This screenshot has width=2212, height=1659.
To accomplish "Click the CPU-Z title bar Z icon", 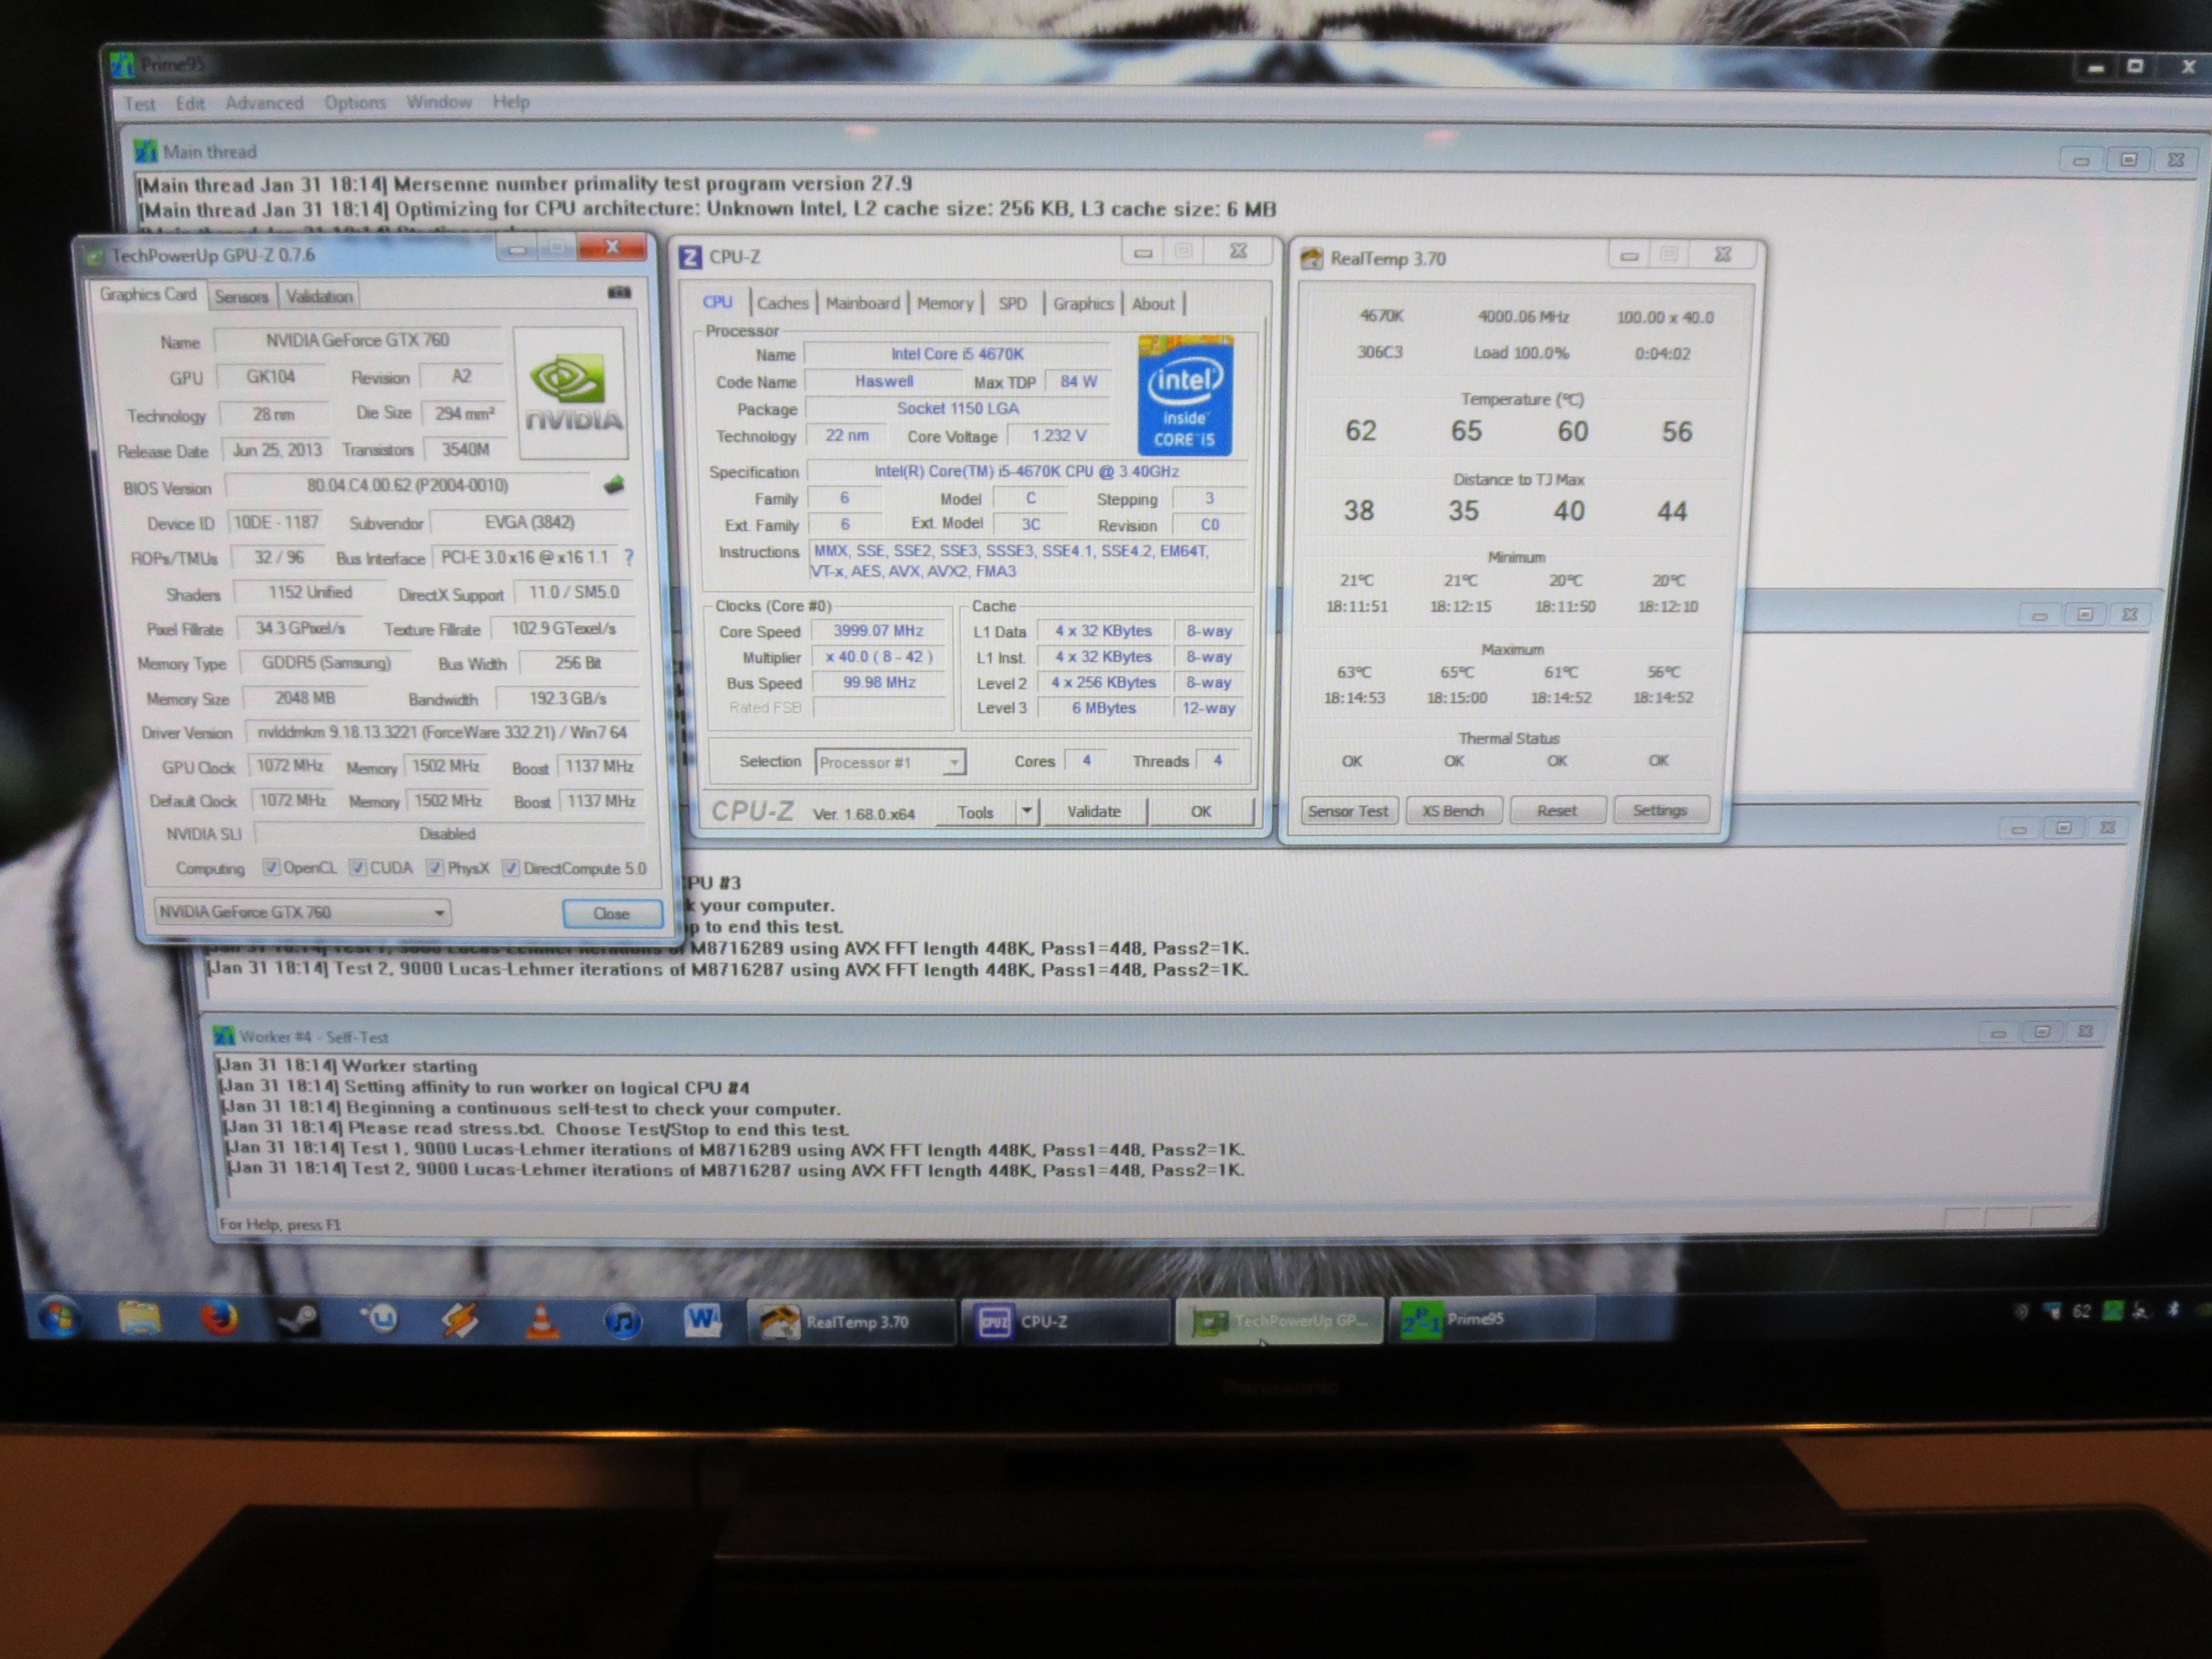I will (x=690, y=257).
